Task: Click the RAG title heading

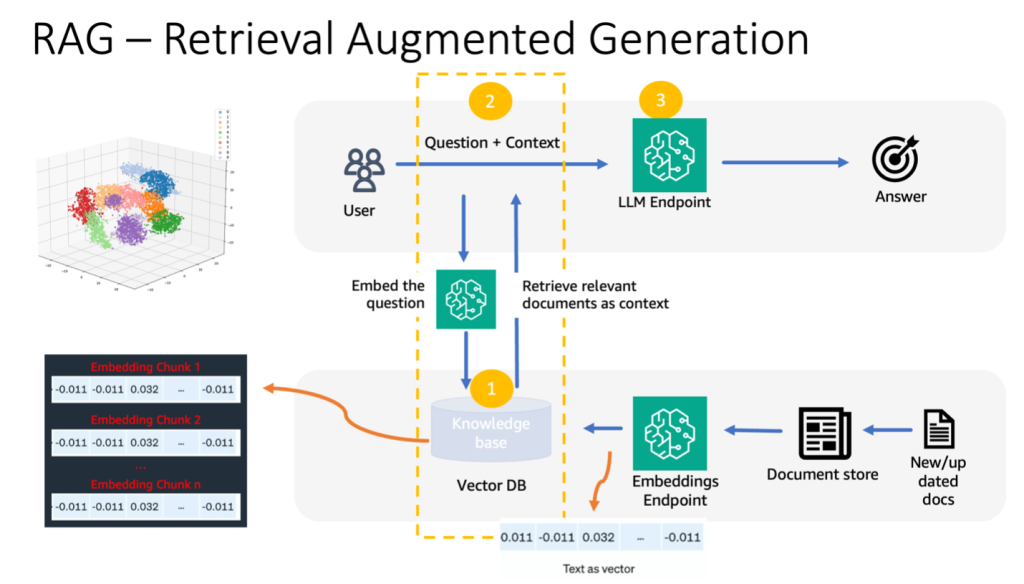Action: (x=420, y=38)
